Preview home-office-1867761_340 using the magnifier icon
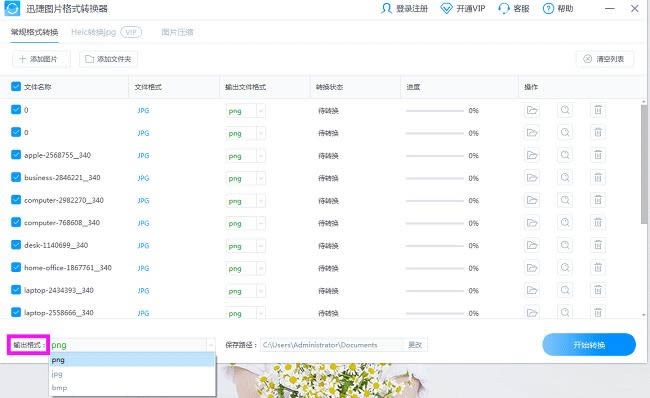The image size is (650, 398). coord(565,267)
